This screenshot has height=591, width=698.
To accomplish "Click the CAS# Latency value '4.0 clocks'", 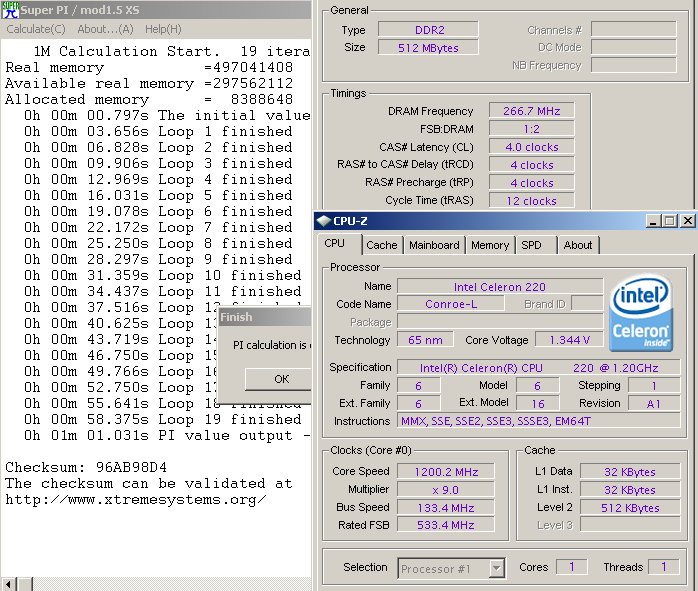I will pos(532,147).
